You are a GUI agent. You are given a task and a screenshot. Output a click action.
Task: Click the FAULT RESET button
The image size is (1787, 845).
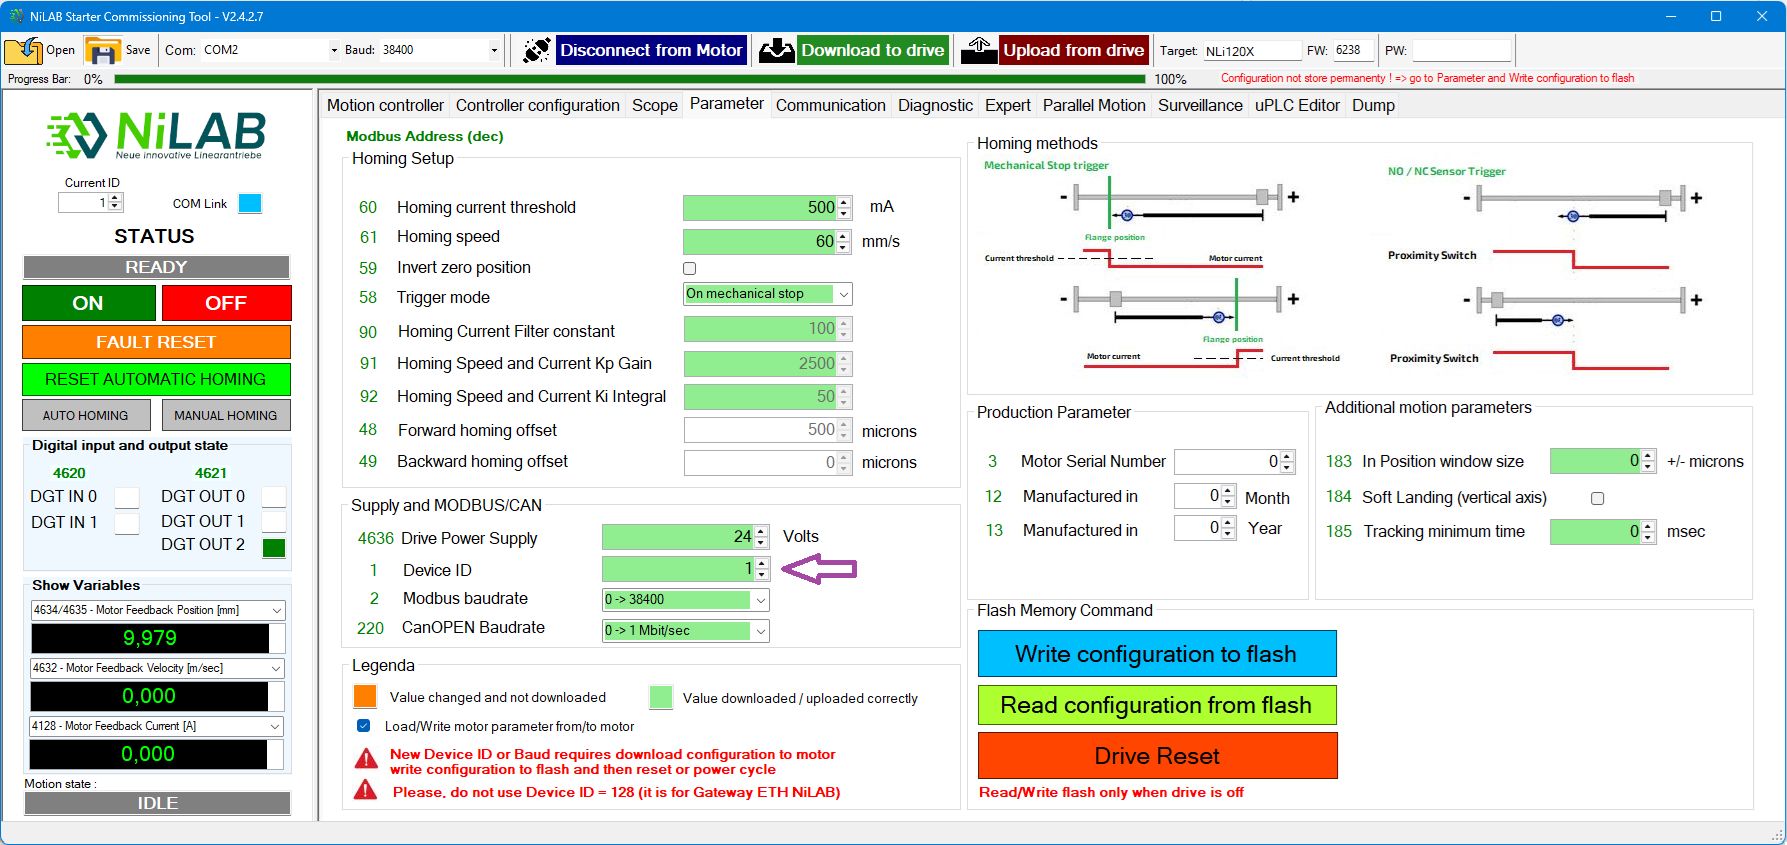156,342
